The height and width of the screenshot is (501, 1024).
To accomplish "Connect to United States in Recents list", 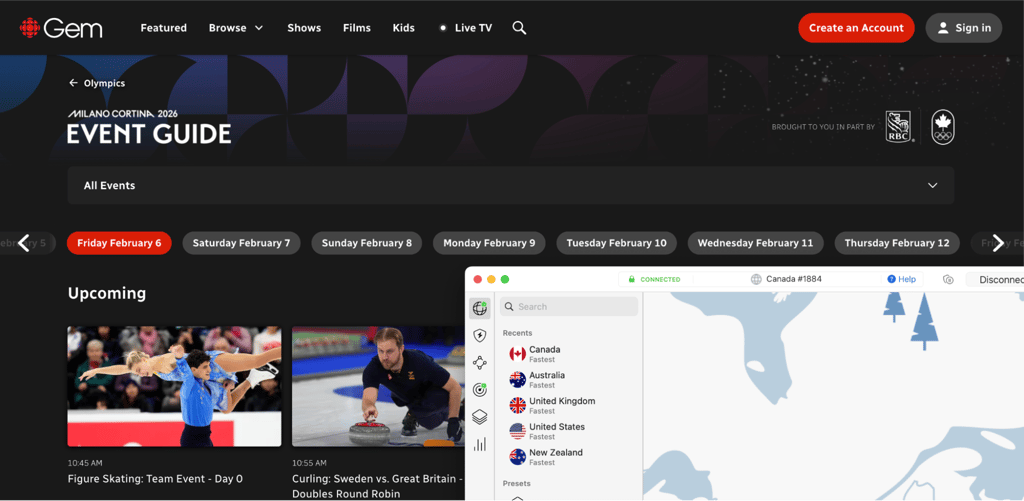I will coord(569,431).
